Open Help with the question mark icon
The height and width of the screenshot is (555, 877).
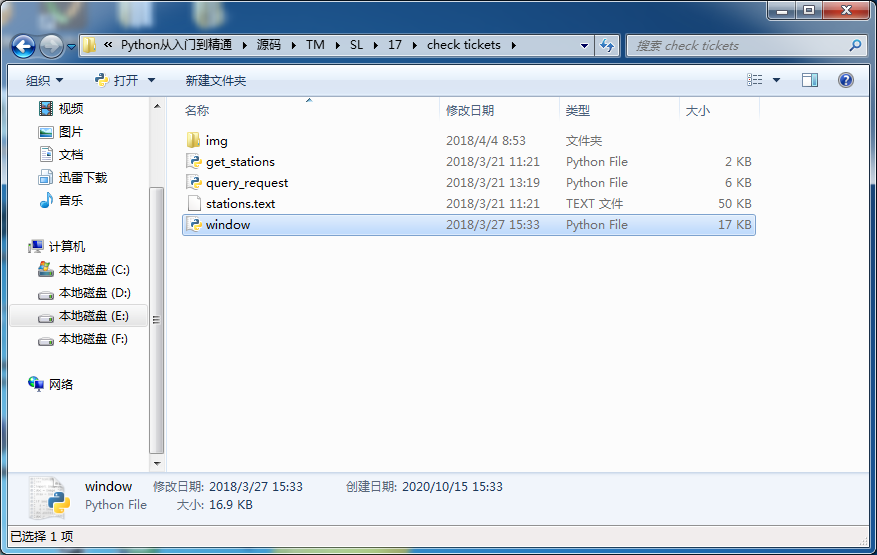coord(846,80)
